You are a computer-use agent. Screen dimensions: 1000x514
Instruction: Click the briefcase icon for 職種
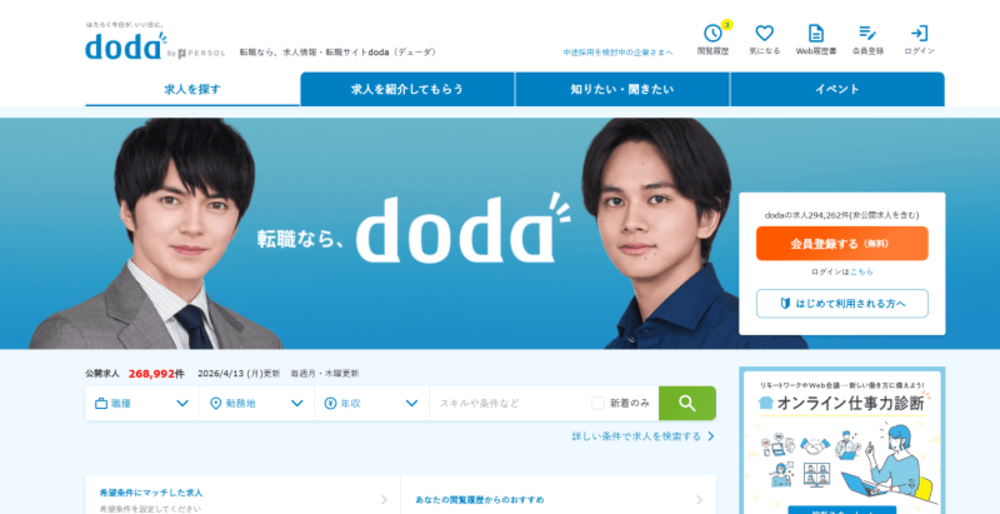pos(101,404)
